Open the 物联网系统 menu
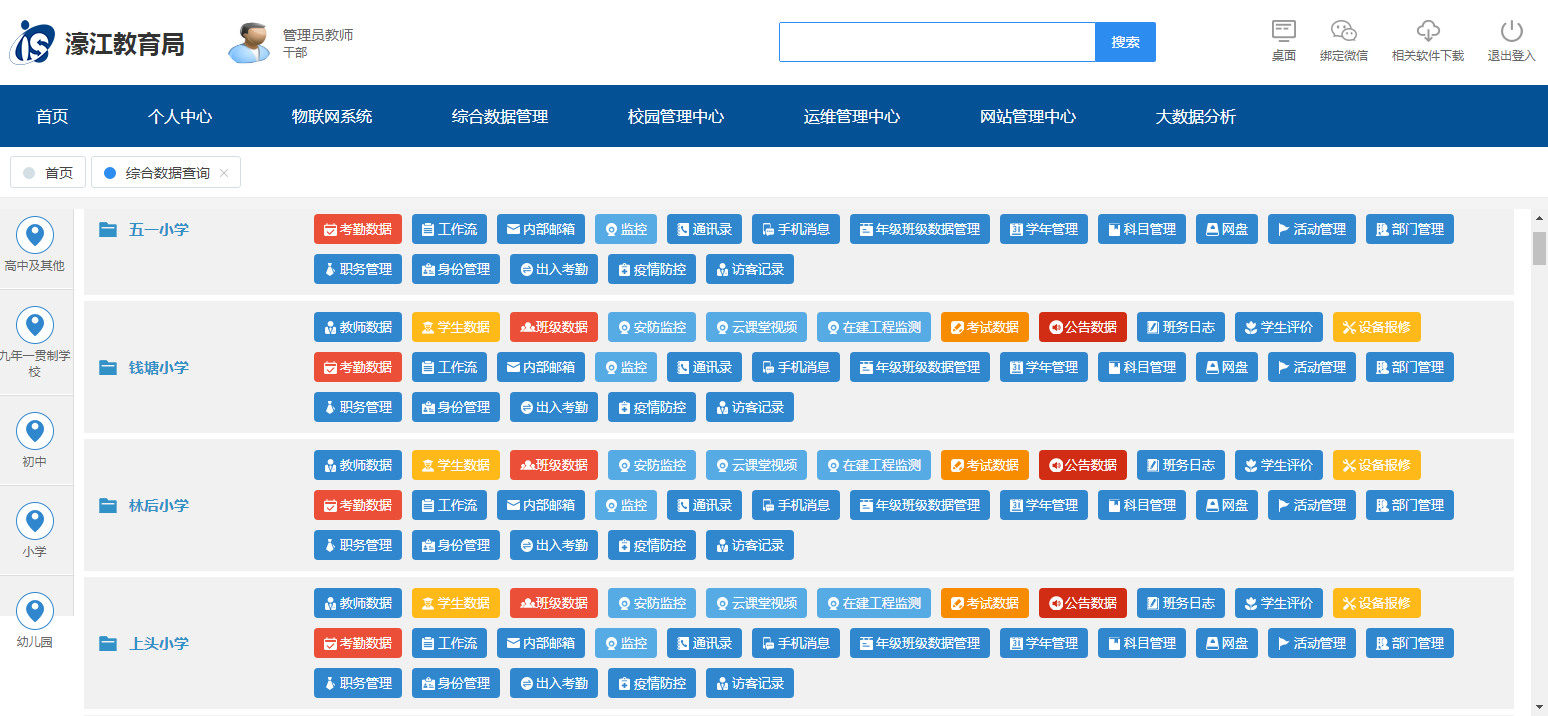This screenshot has height=716, width=1548. tap(332, 116)
